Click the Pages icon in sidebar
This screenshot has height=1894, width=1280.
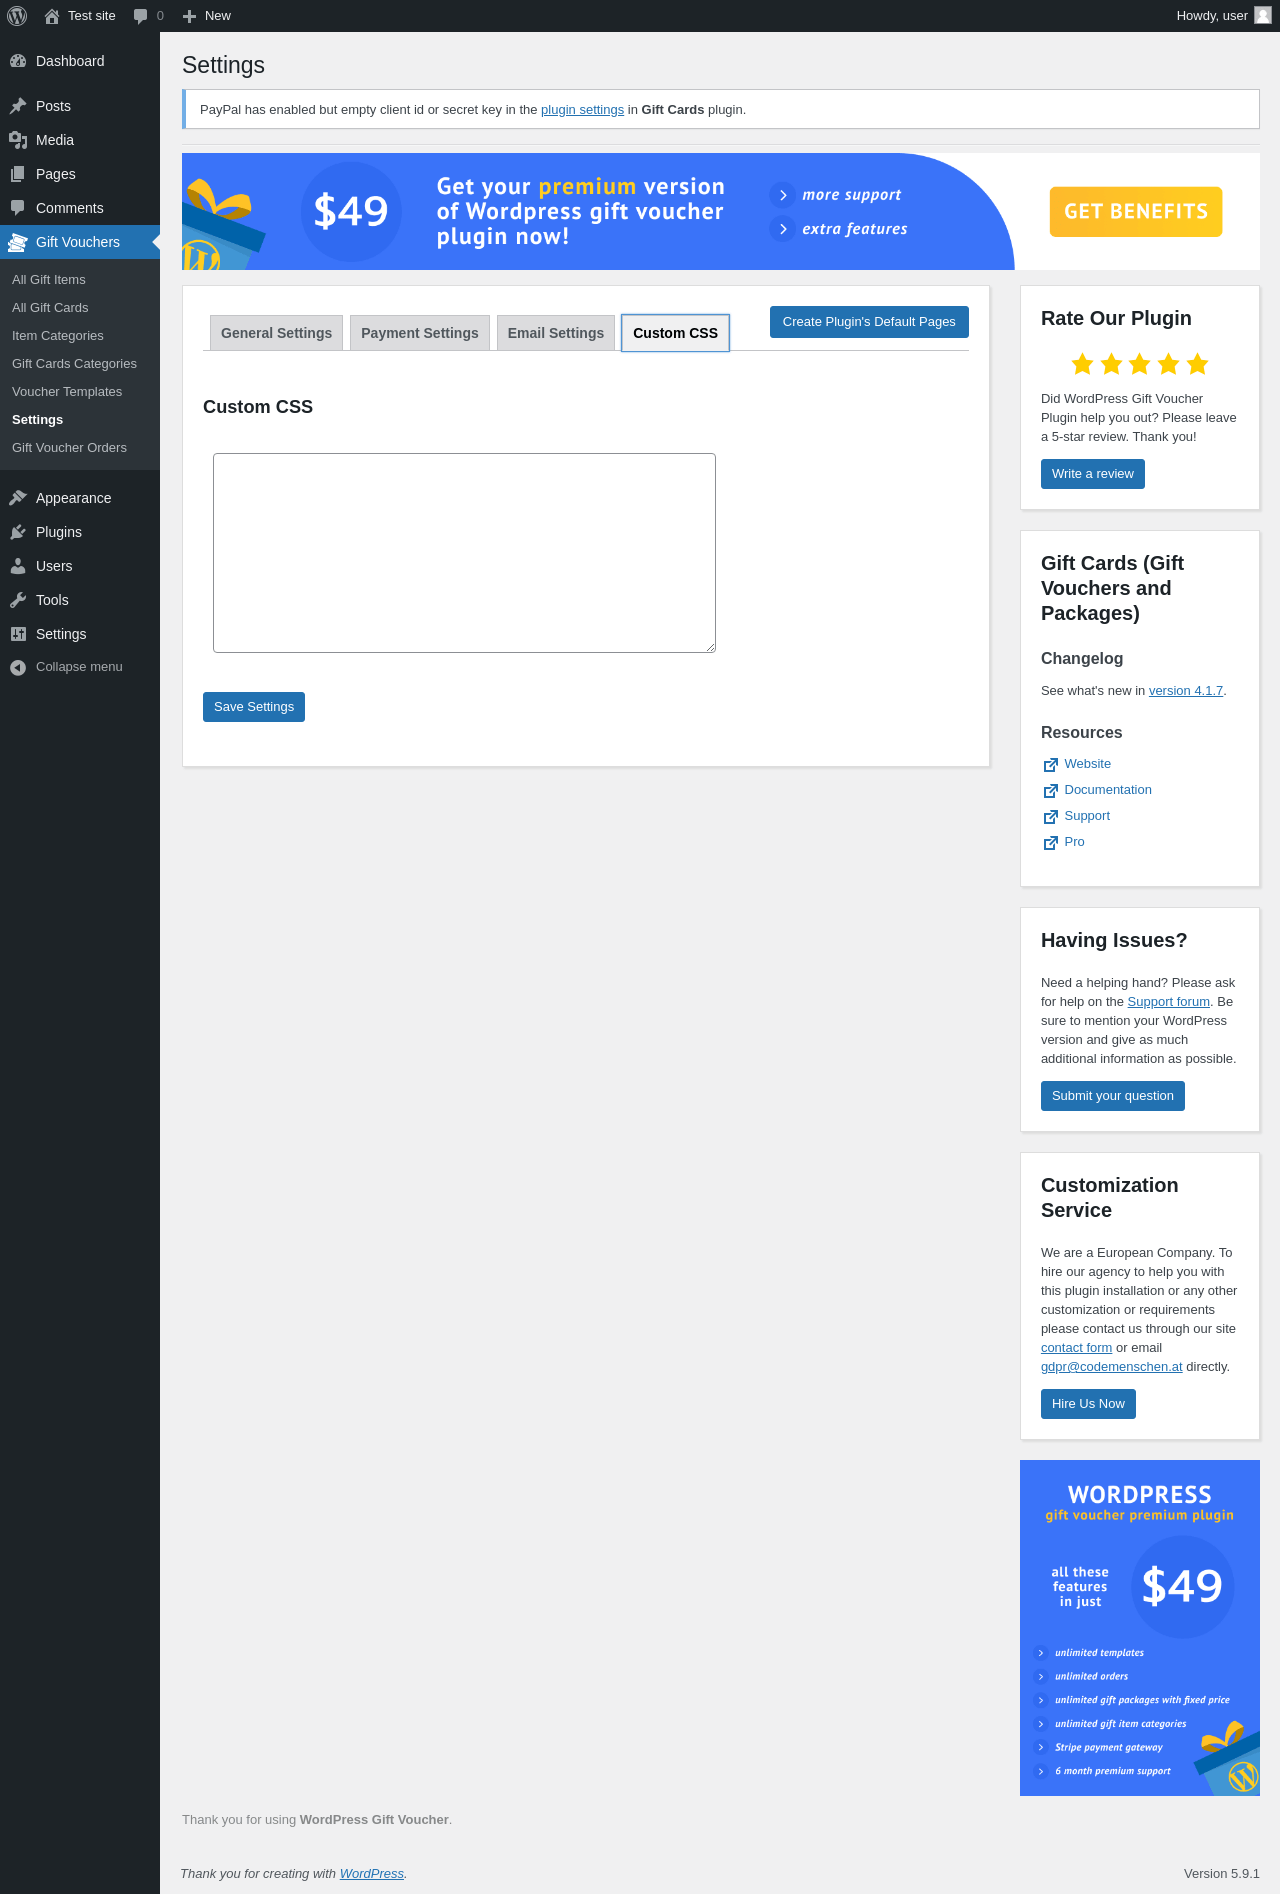(x=18, y=174)
